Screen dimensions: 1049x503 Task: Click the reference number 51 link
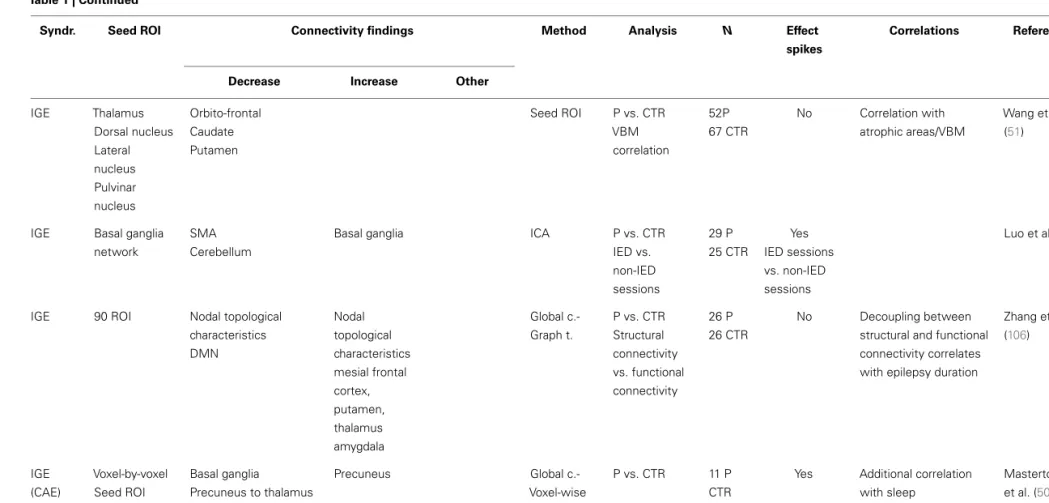1014,132
